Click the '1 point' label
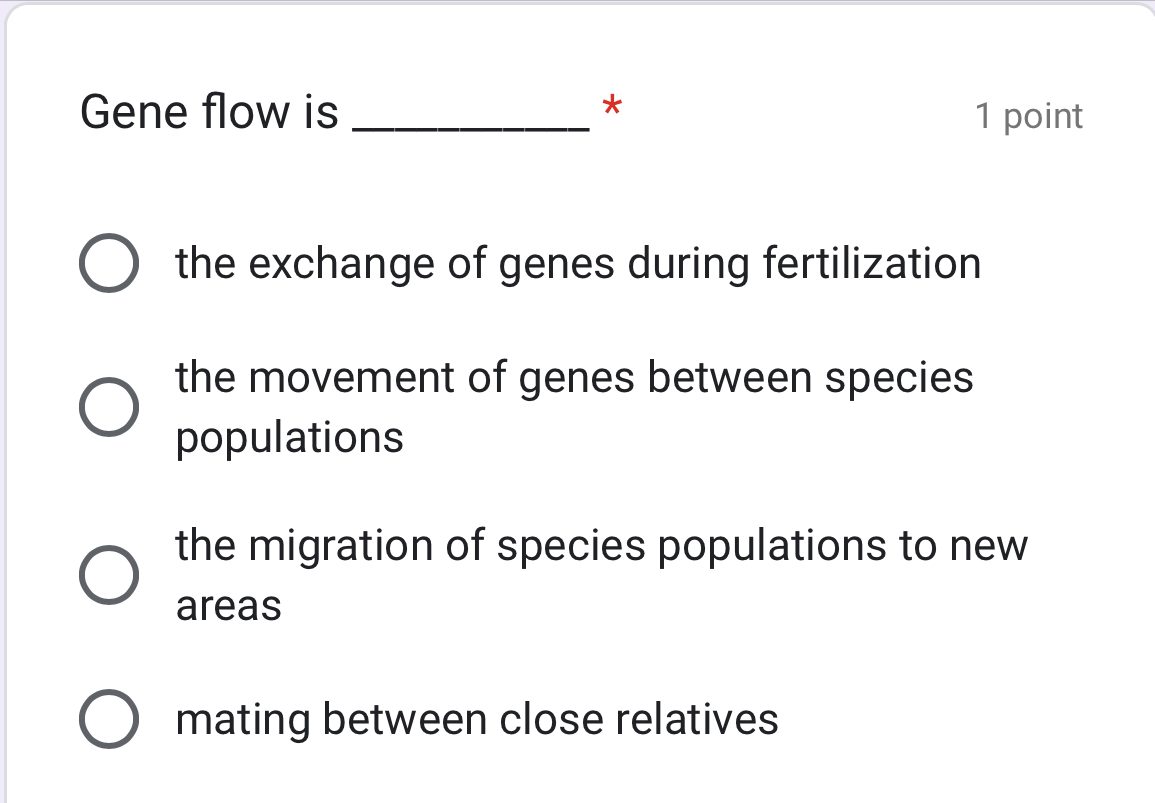Screen dimensions: 1155x803 click(x=1029, y=116)
